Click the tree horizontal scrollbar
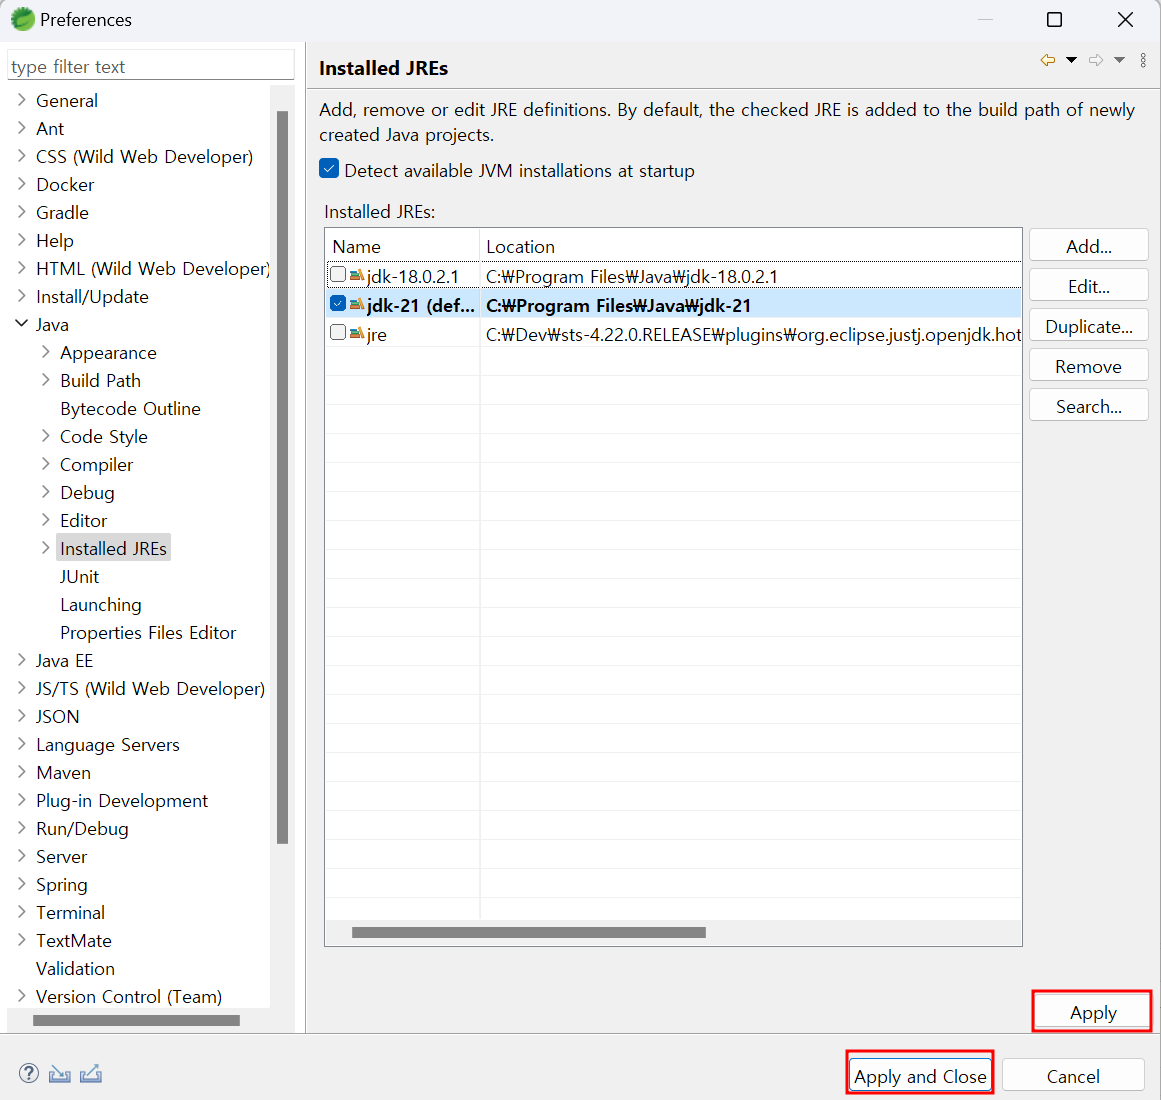Image resolution: width=1161 pixels, height=1100 pixels. pos(136,1020)
